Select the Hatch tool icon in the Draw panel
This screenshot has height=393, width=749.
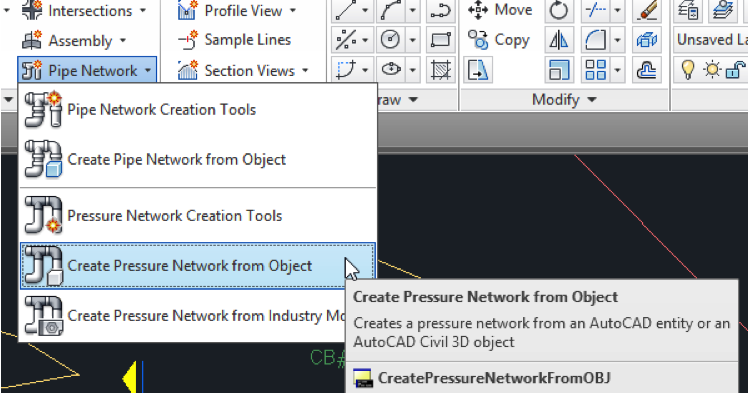[440, 70]
